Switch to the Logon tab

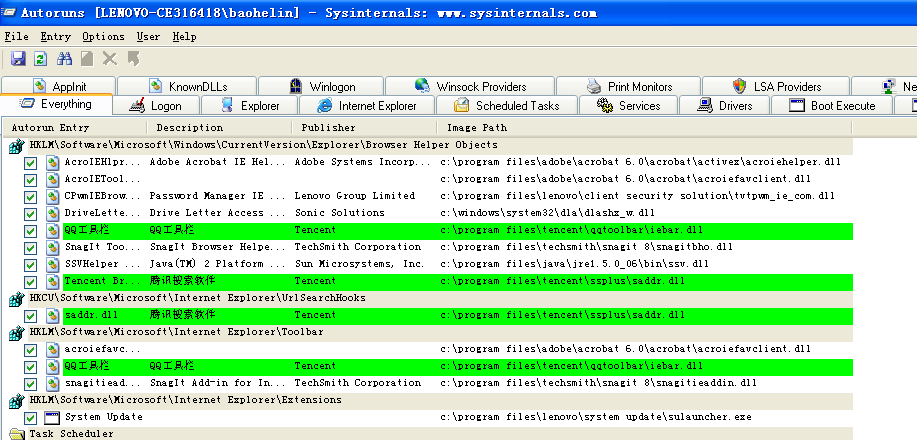(156, 106)
